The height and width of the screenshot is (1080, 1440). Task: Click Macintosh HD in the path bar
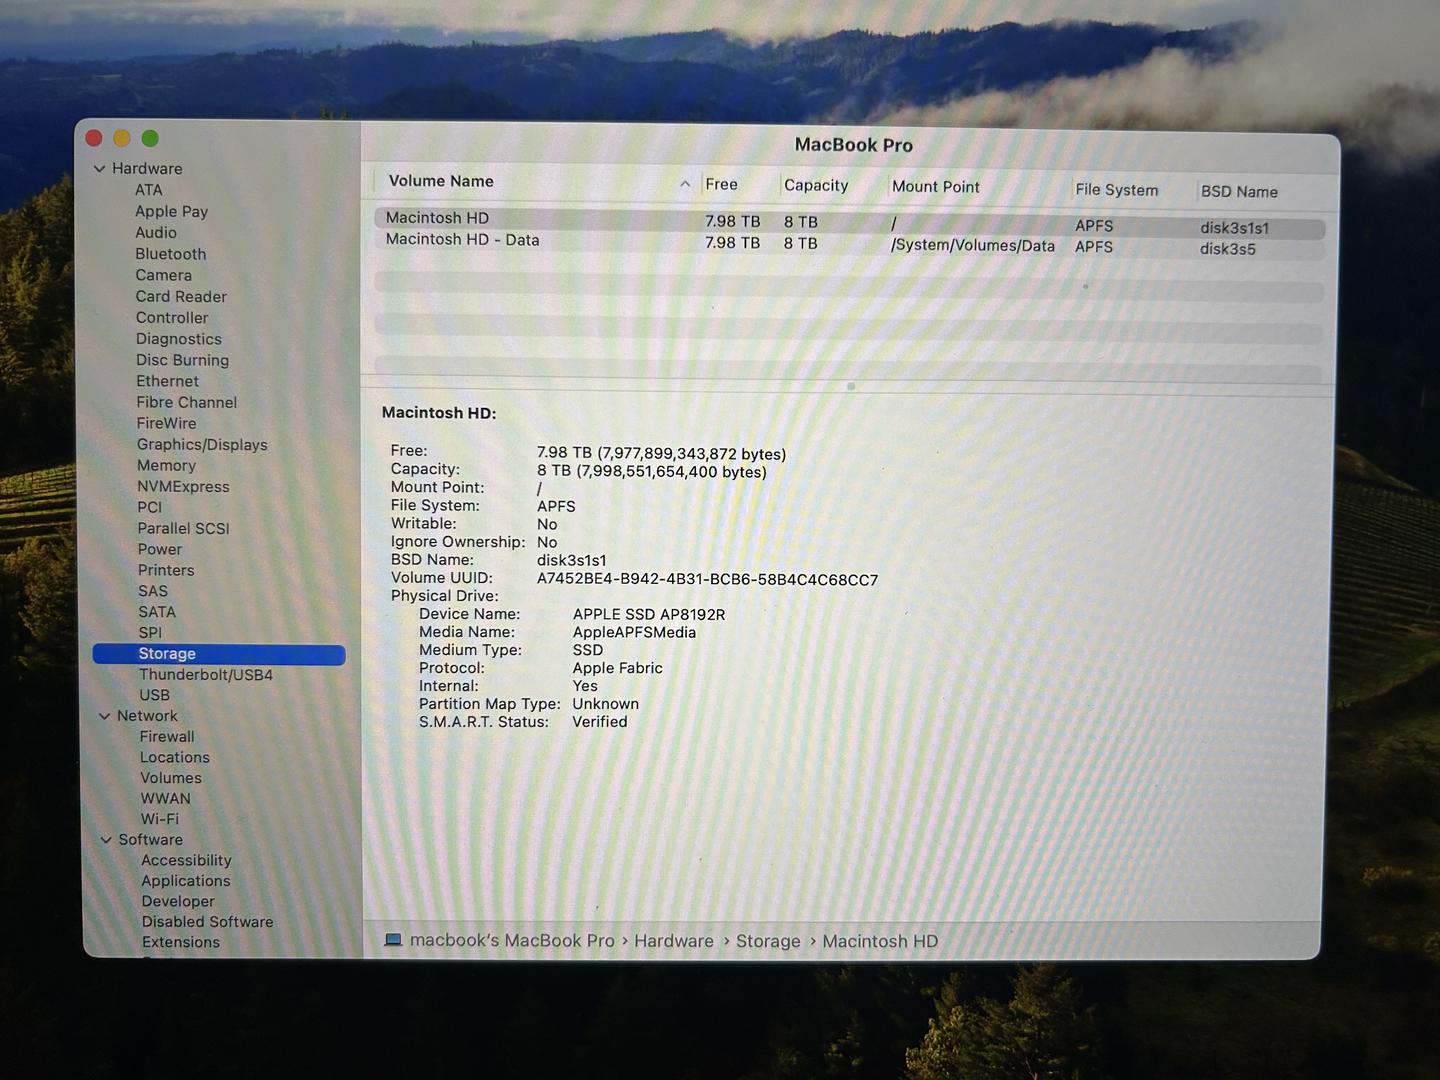click(880, 941)
